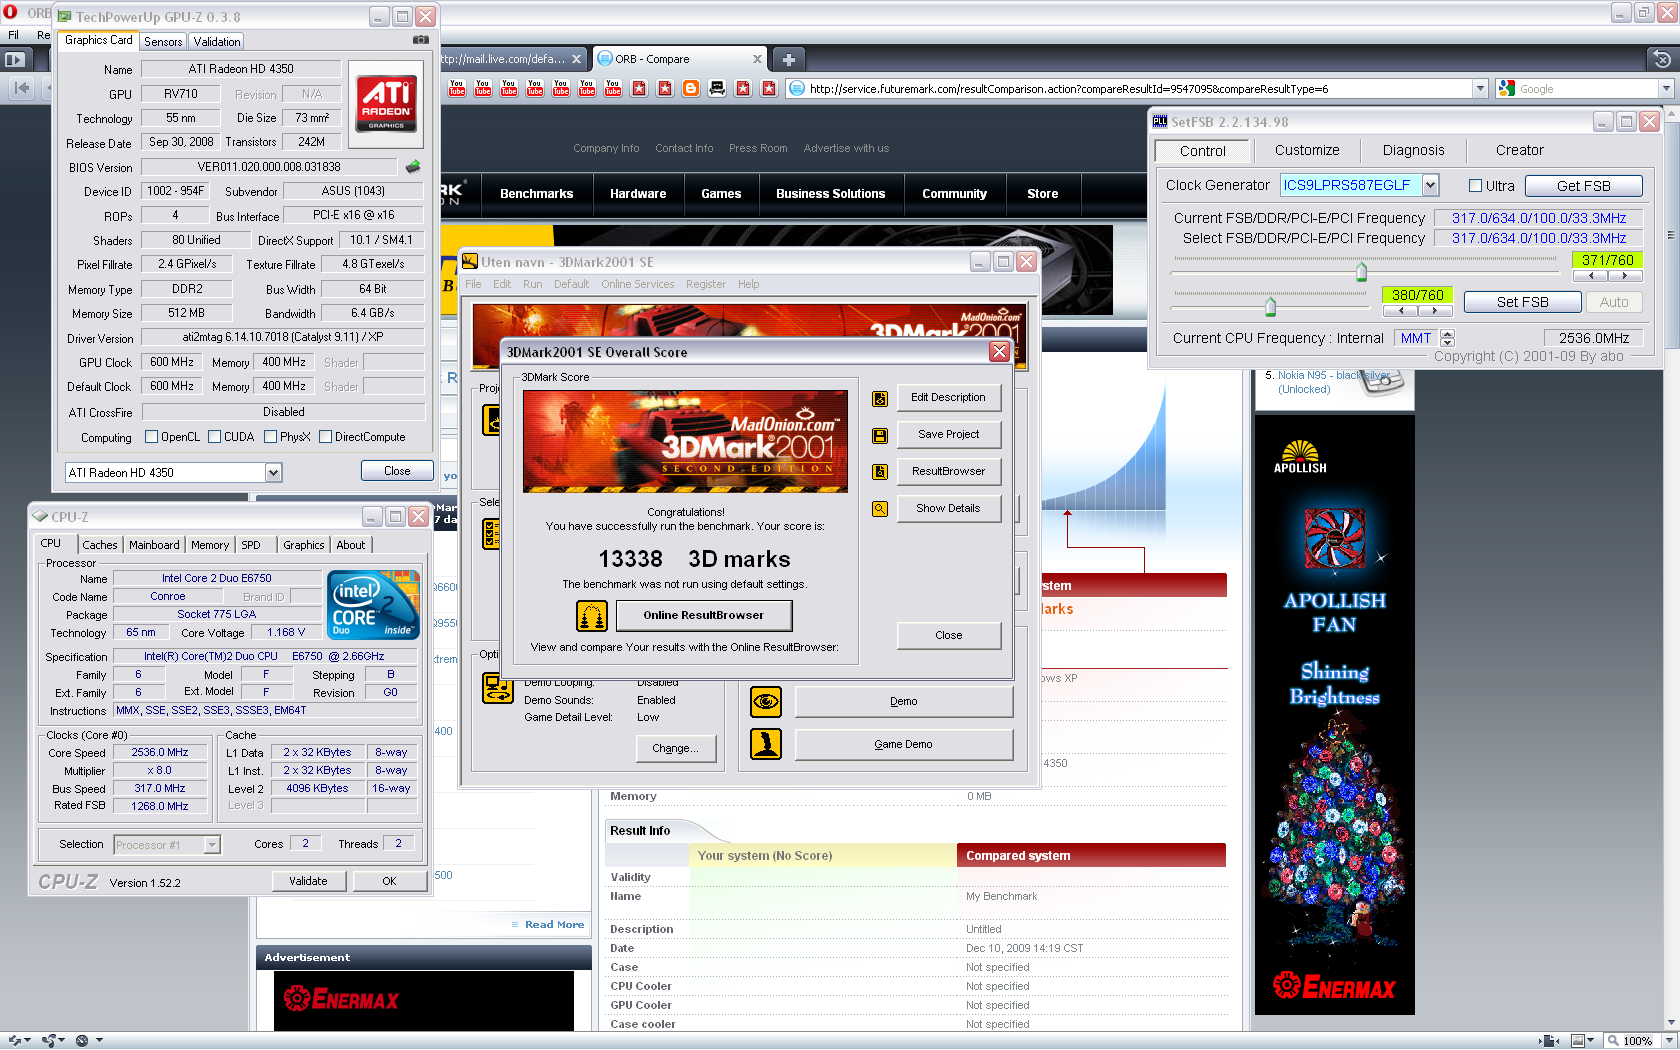The height and width of the screenshot is (1050, 1680).
Task: Open the SPD tab in CPU-Z
Action: click(251, 545)
